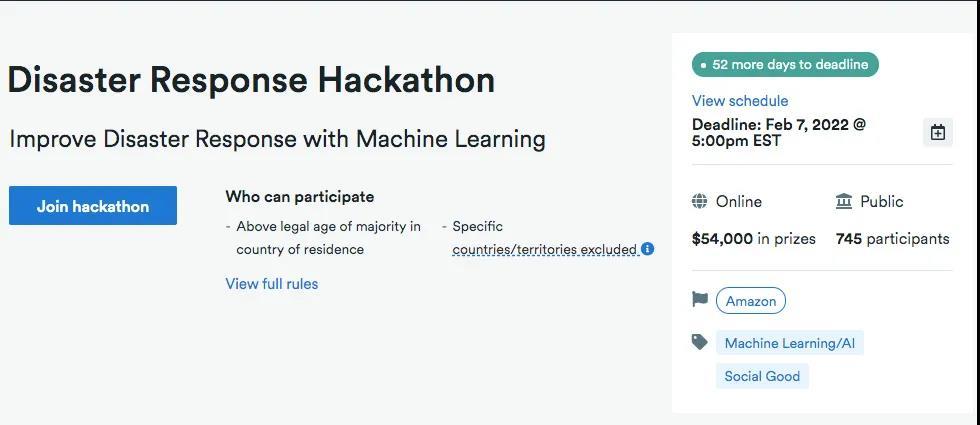Click the $54,000 in prizes text

tap(754, 239)
